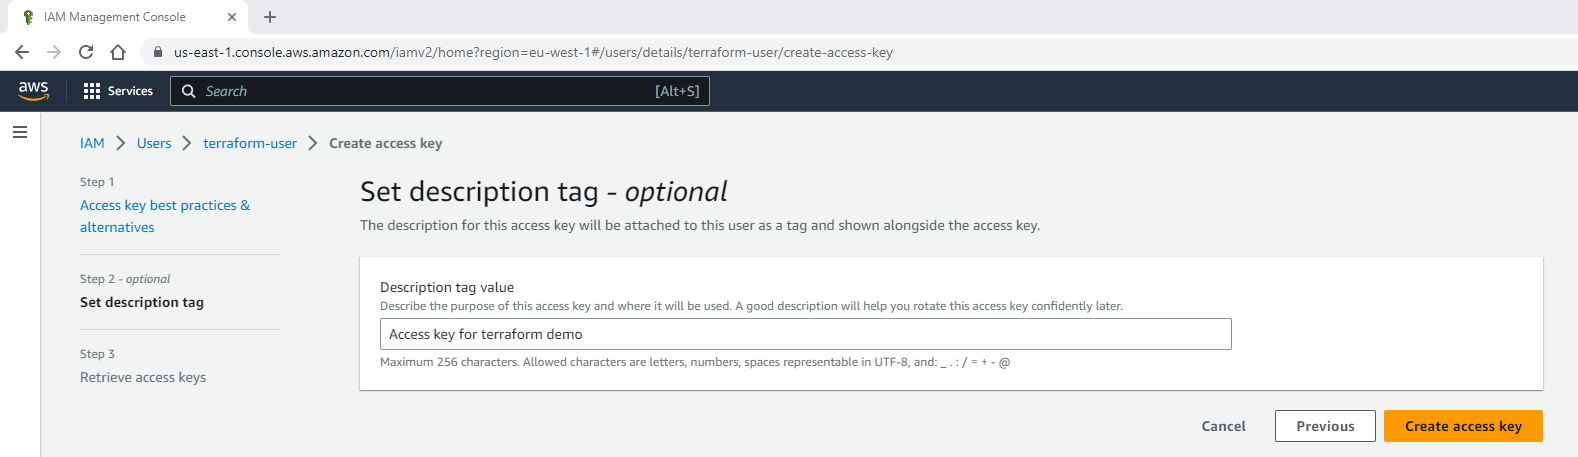Open the Services grid menu
The height and width of the screenshot is (457, 1578).
click(x=118, y=91)
